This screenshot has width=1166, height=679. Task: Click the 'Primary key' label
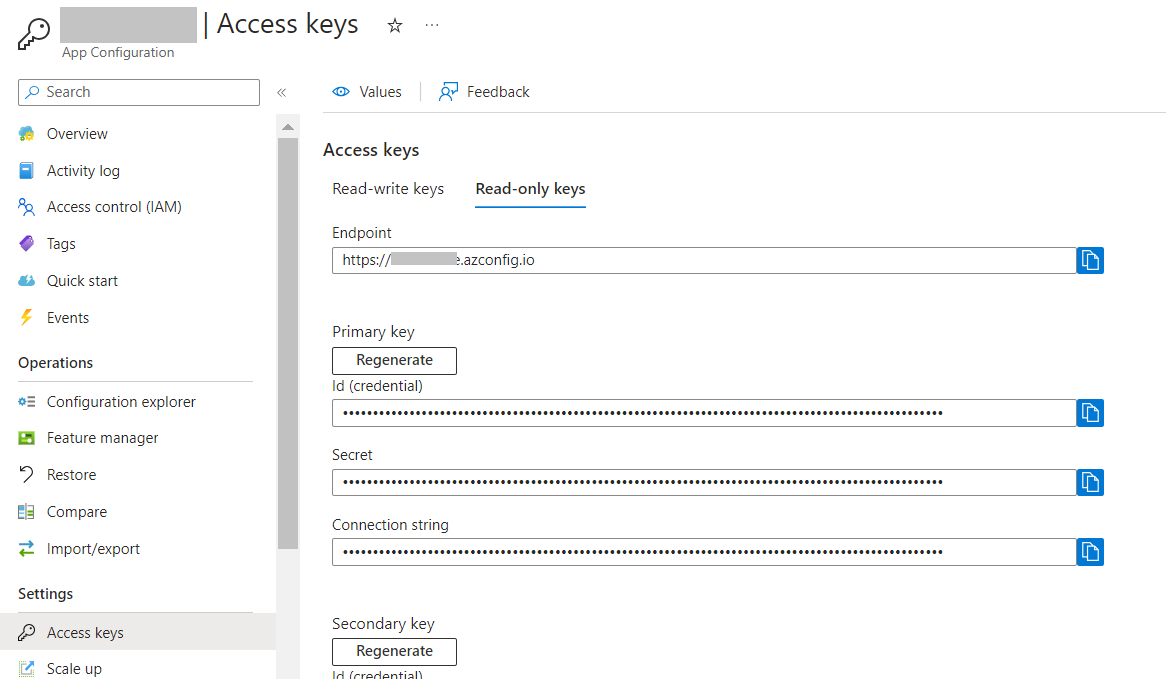click(373, 332)
